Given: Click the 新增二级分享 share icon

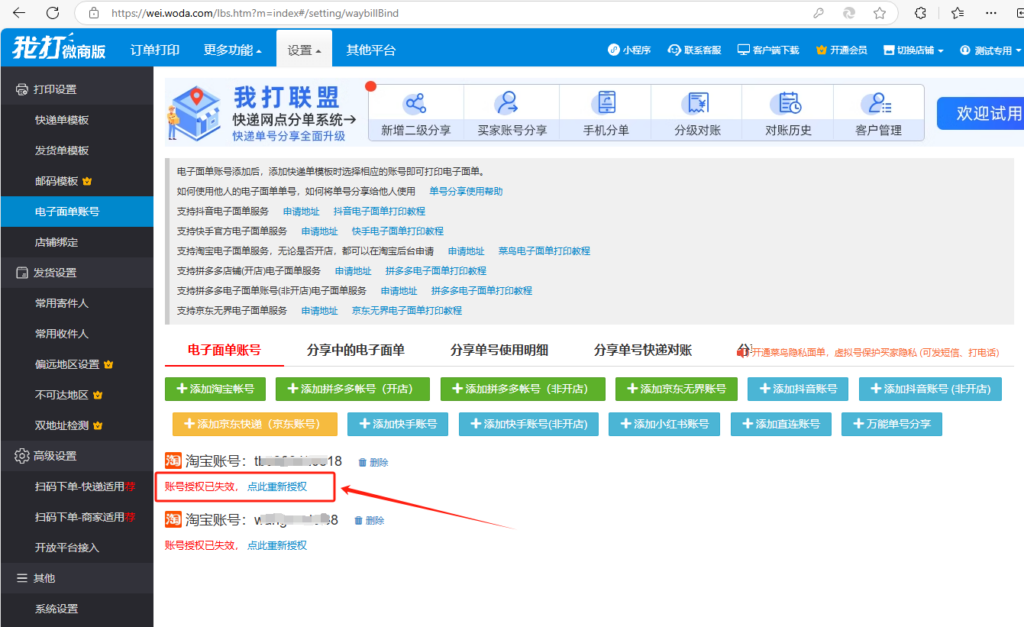Looking at the screenshot, I should (415, 103).
